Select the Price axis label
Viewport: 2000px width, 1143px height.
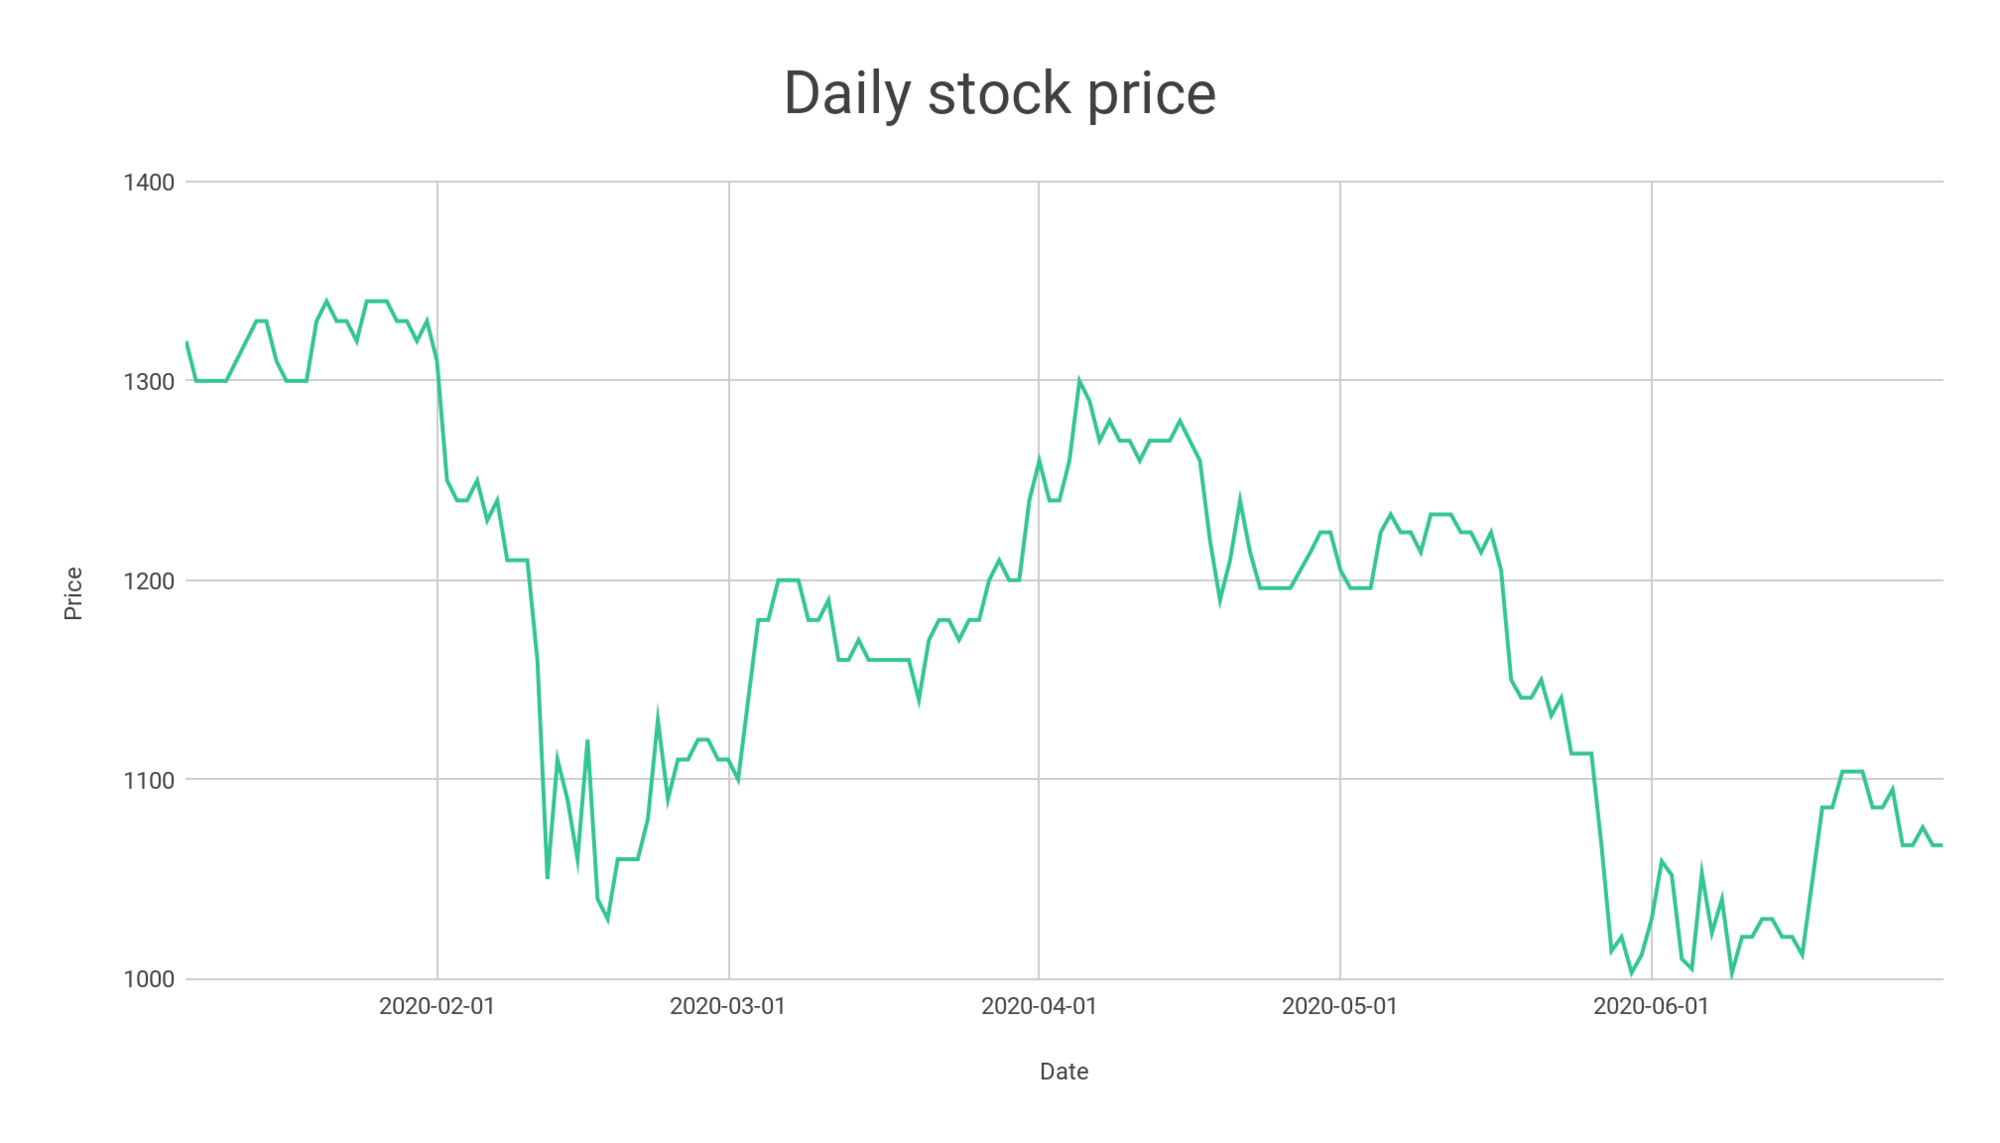coord(73,593)
